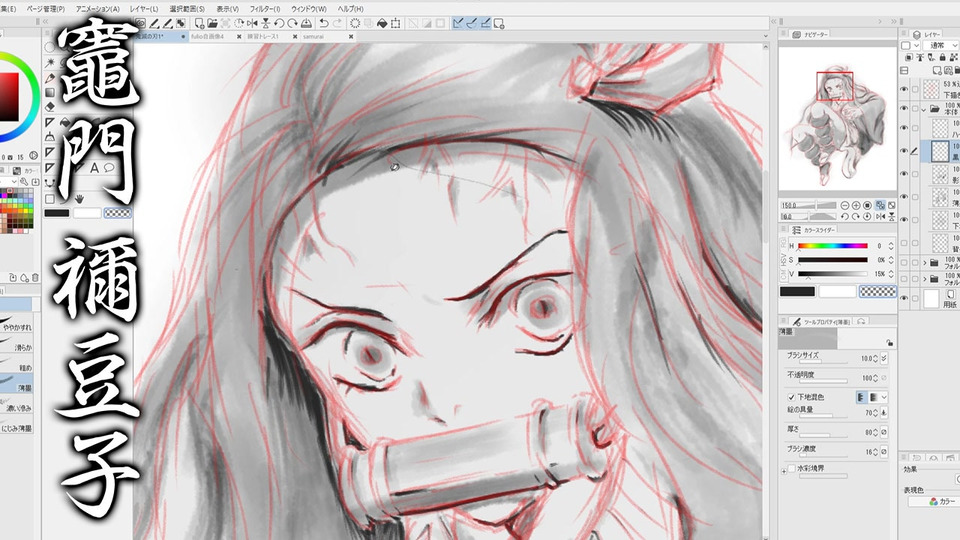The image size is (960, 540).
Task: Open the blending mode 通常 dropdown
Action: click(942, 45)
